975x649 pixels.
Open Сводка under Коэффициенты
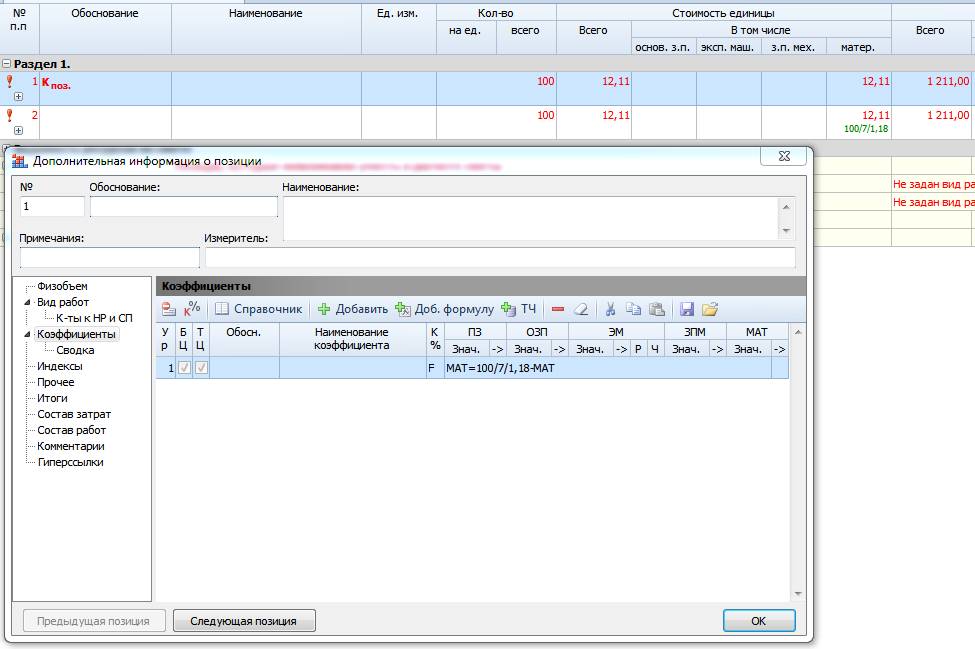coord(75,351)
